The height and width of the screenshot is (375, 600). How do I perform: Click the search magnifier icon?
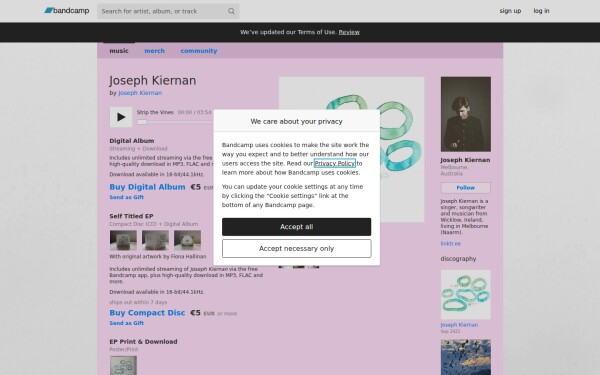click(x=231, y=11)
